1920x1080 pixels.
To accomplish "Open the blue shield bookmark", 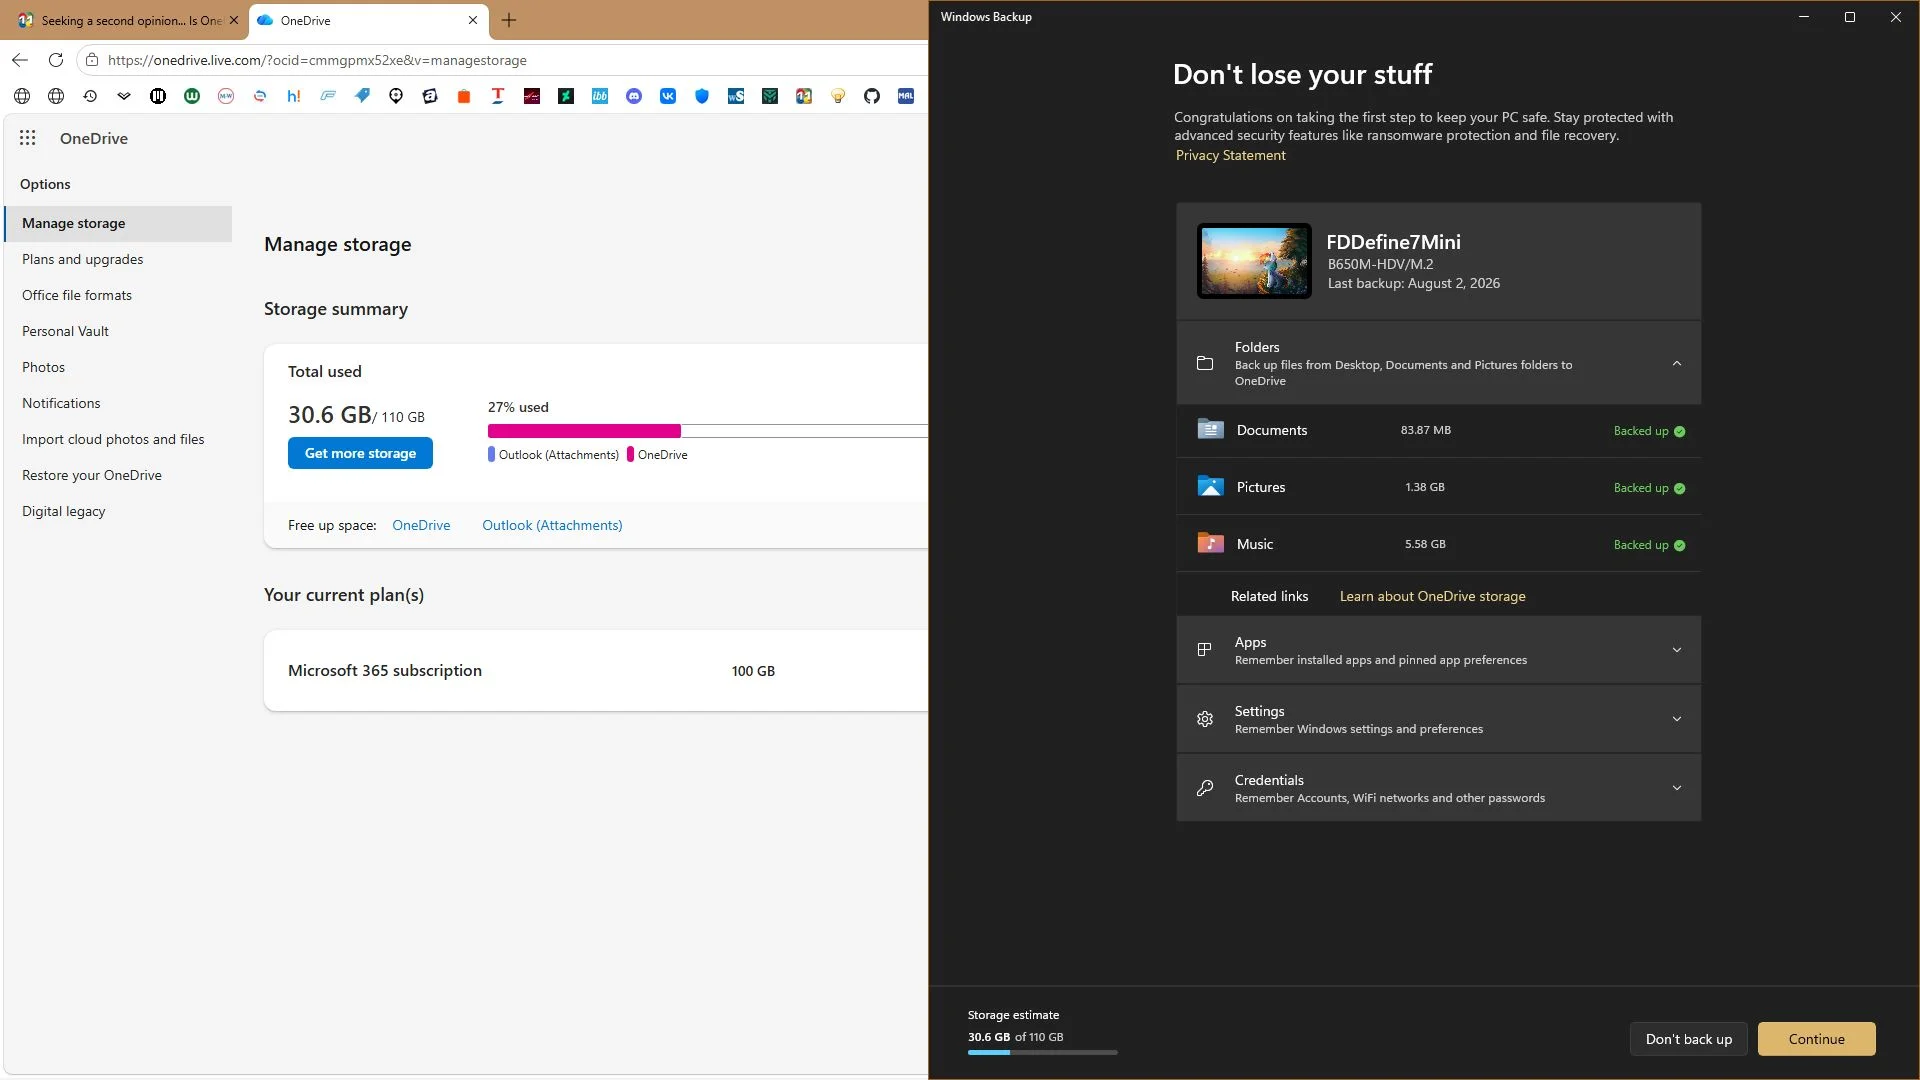I will 702,96.
